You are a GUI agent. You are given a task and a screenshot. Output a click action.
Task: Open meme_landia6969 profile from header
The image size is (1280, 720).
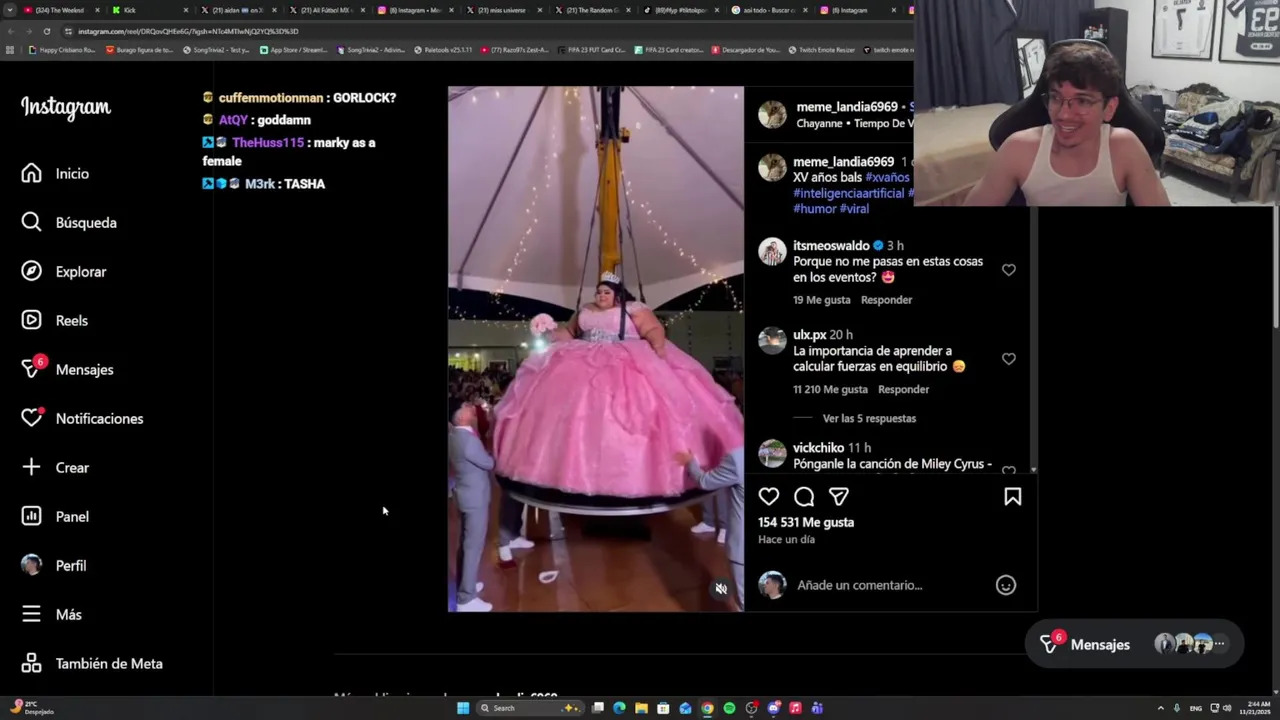pos(847,107)
